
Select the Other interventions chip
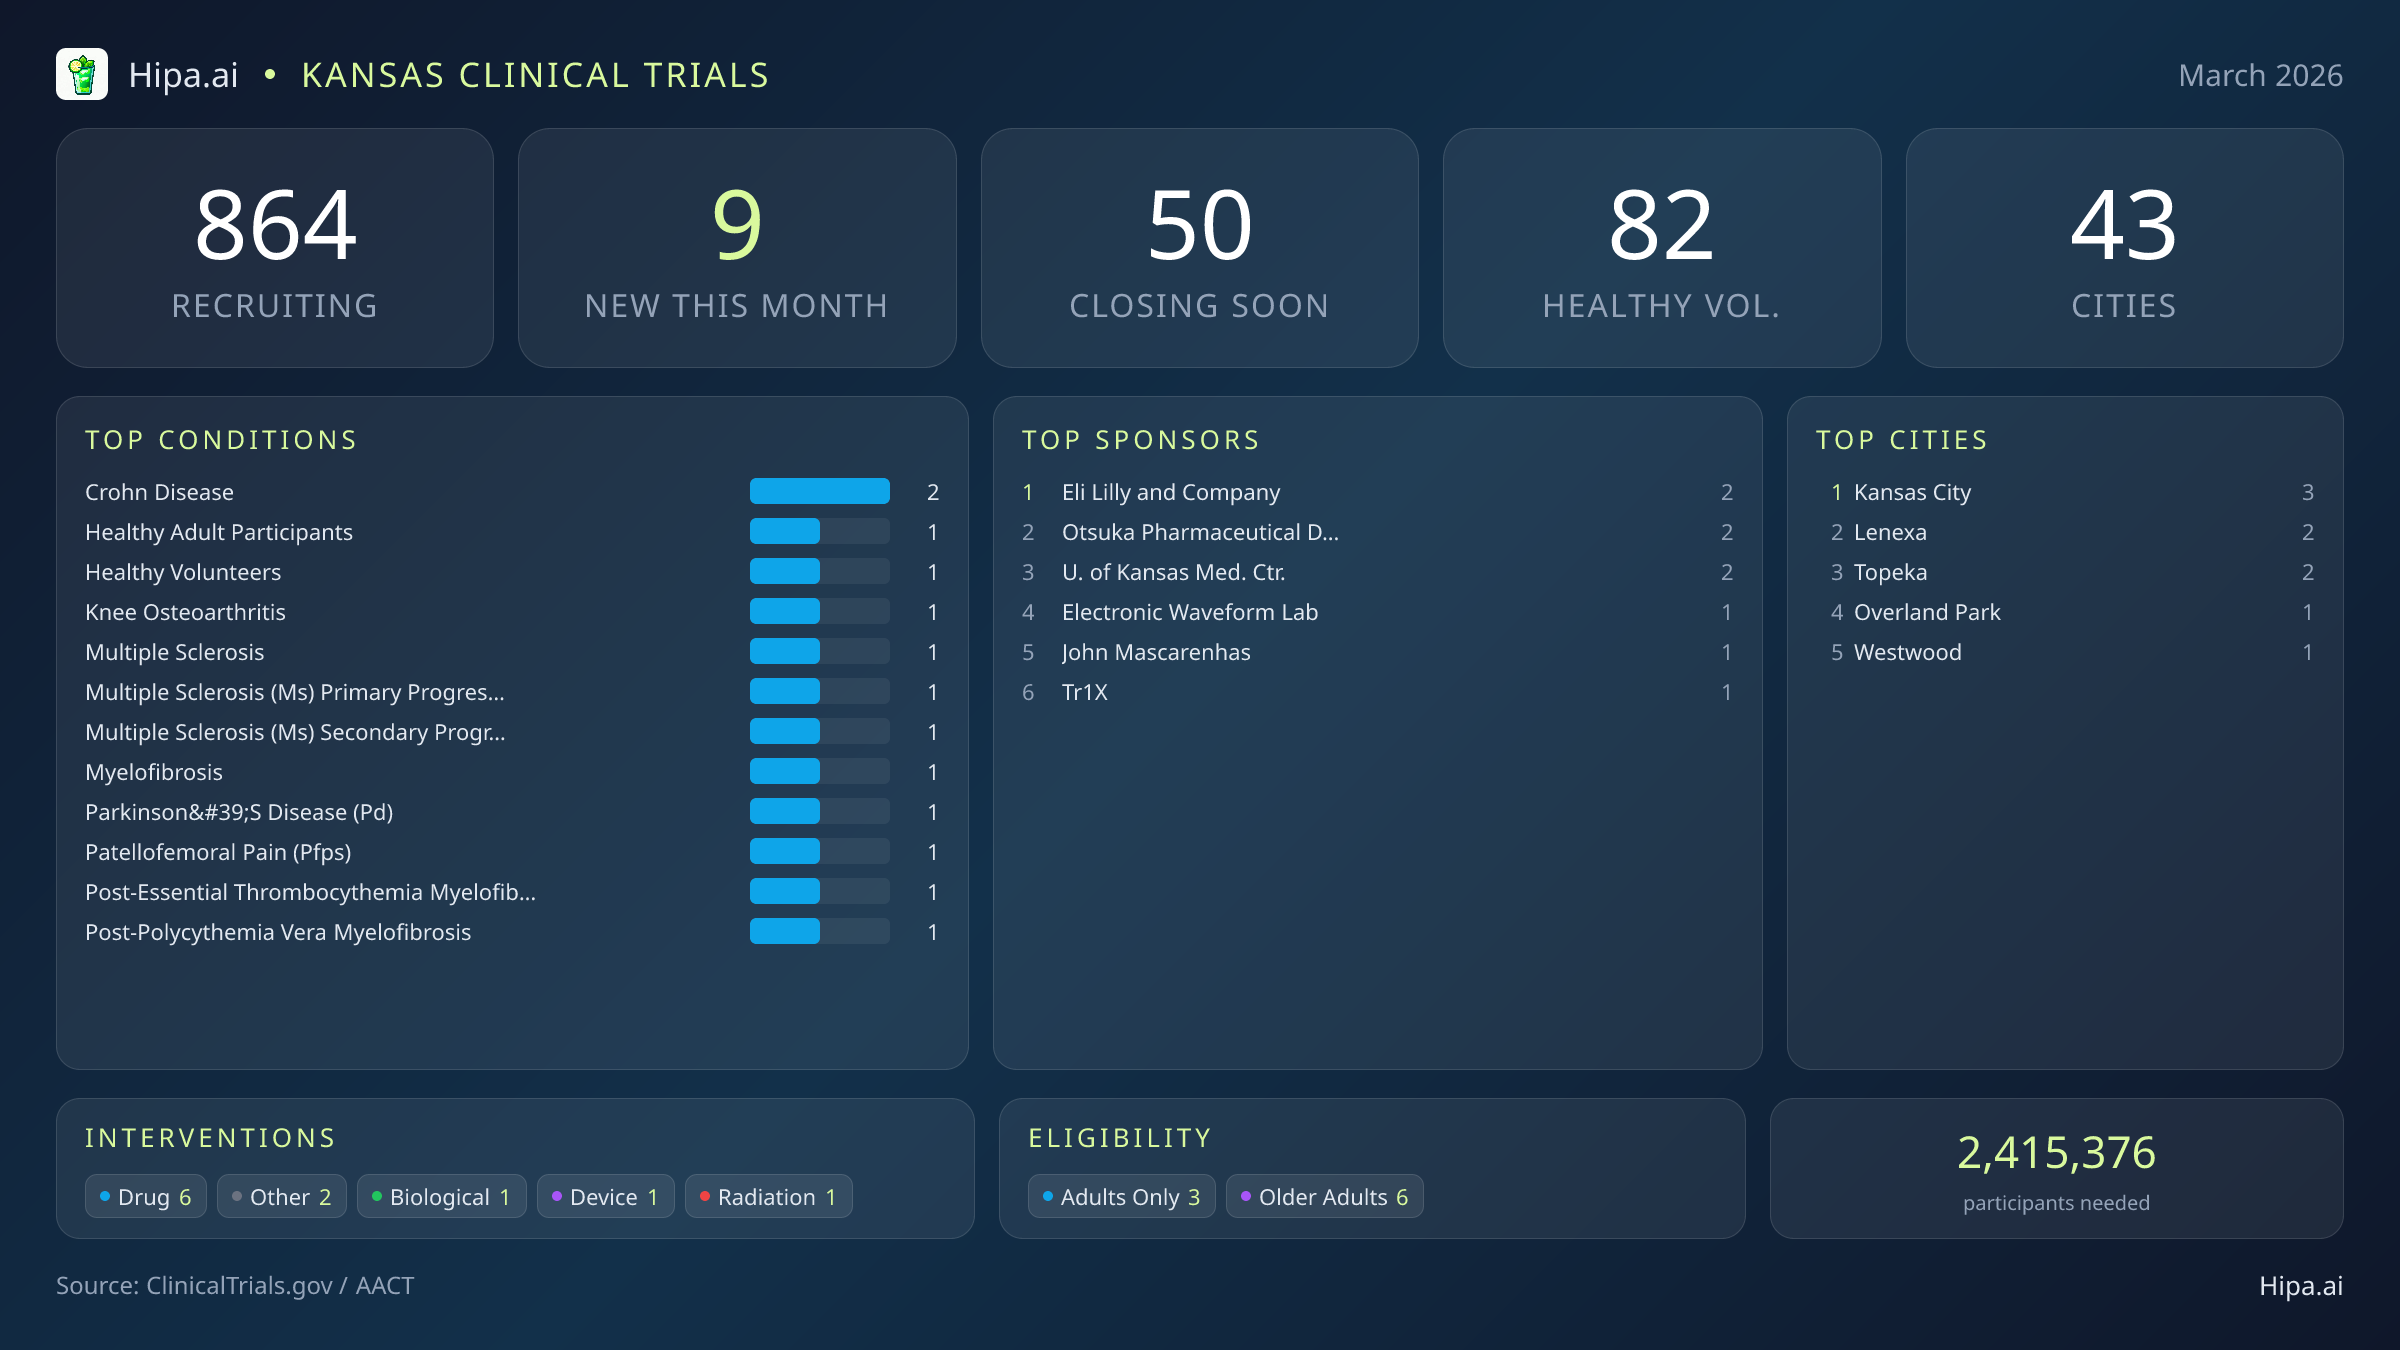point(281,1196)
